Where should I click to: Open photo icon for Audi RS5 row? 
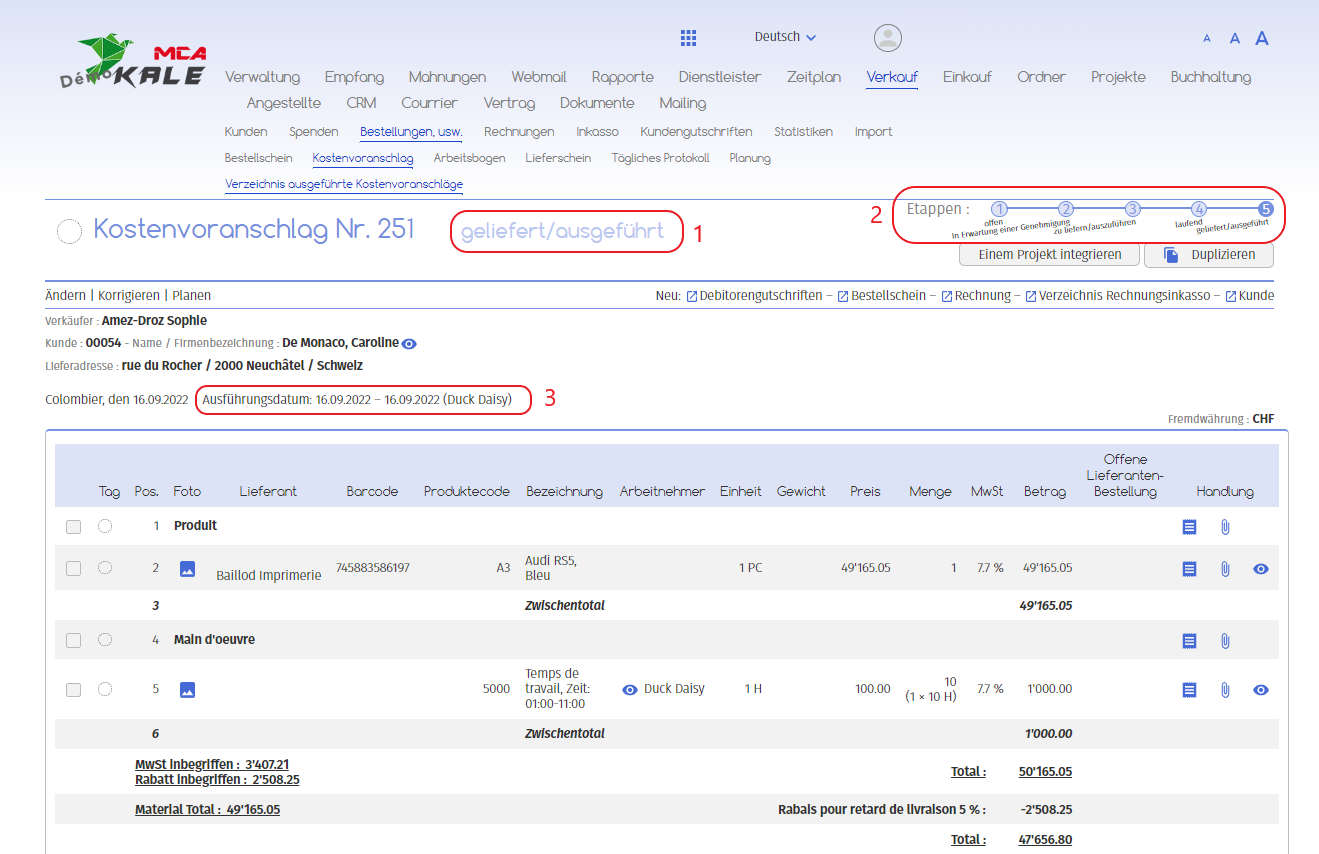[187, 569]
